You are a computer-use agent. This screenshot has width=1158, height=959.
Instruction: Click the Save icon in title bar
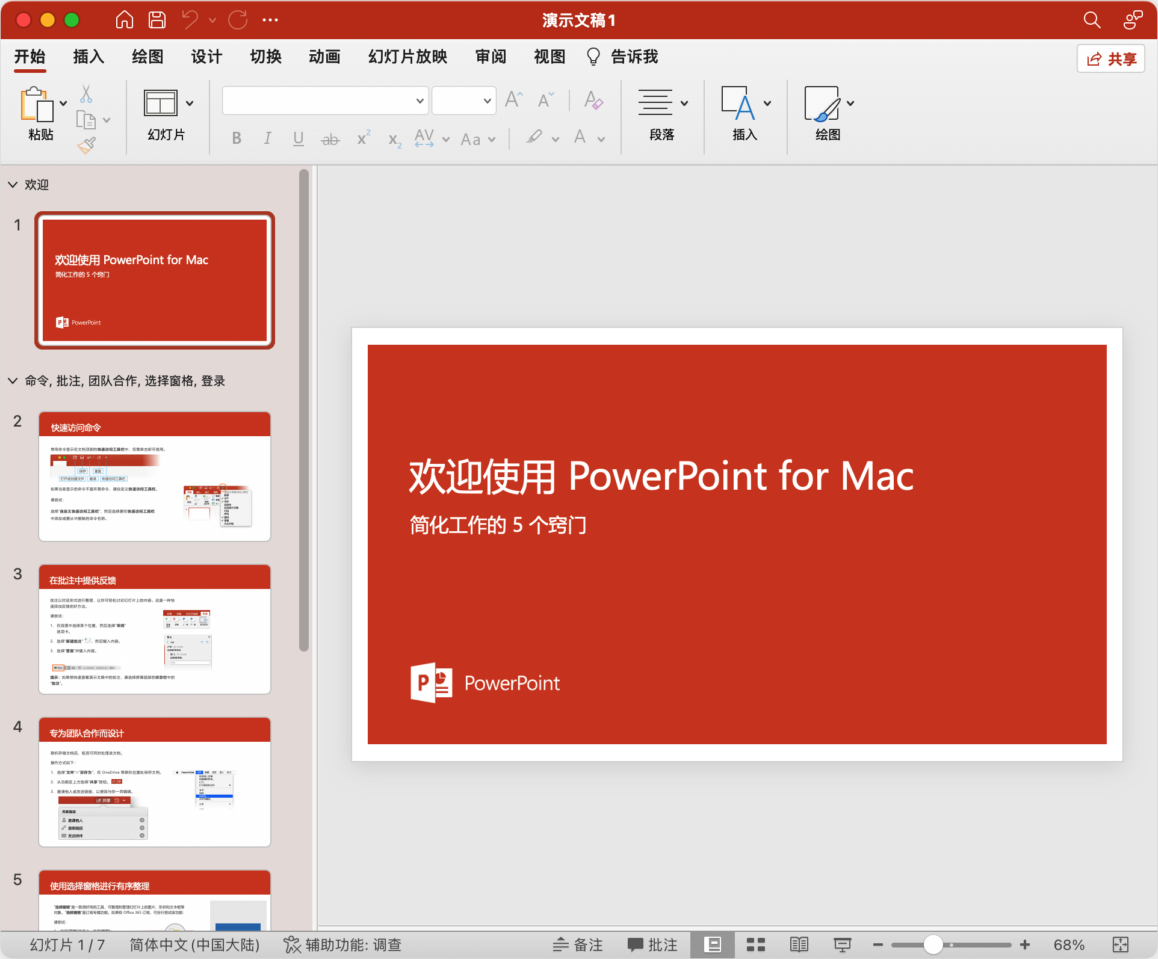tap(157, 20)
